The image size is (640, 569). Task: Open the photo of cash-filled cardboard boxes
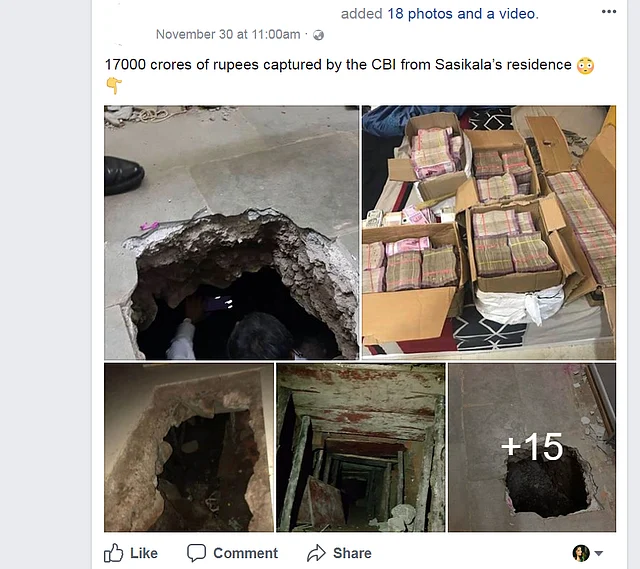[489, 233]
